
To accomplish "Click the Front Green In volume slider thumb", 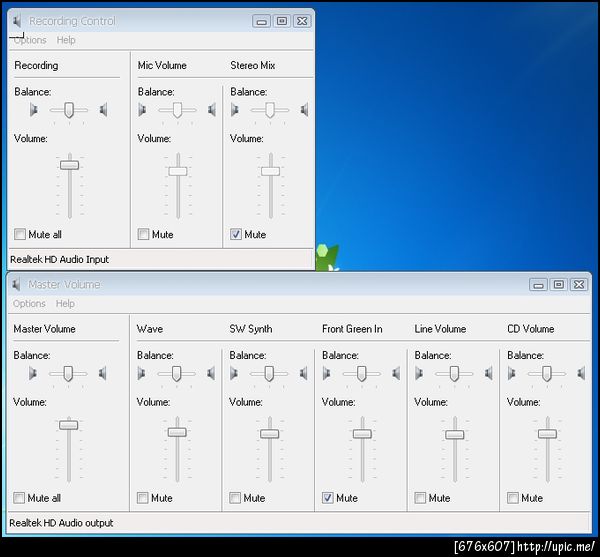I will (362, 434).
